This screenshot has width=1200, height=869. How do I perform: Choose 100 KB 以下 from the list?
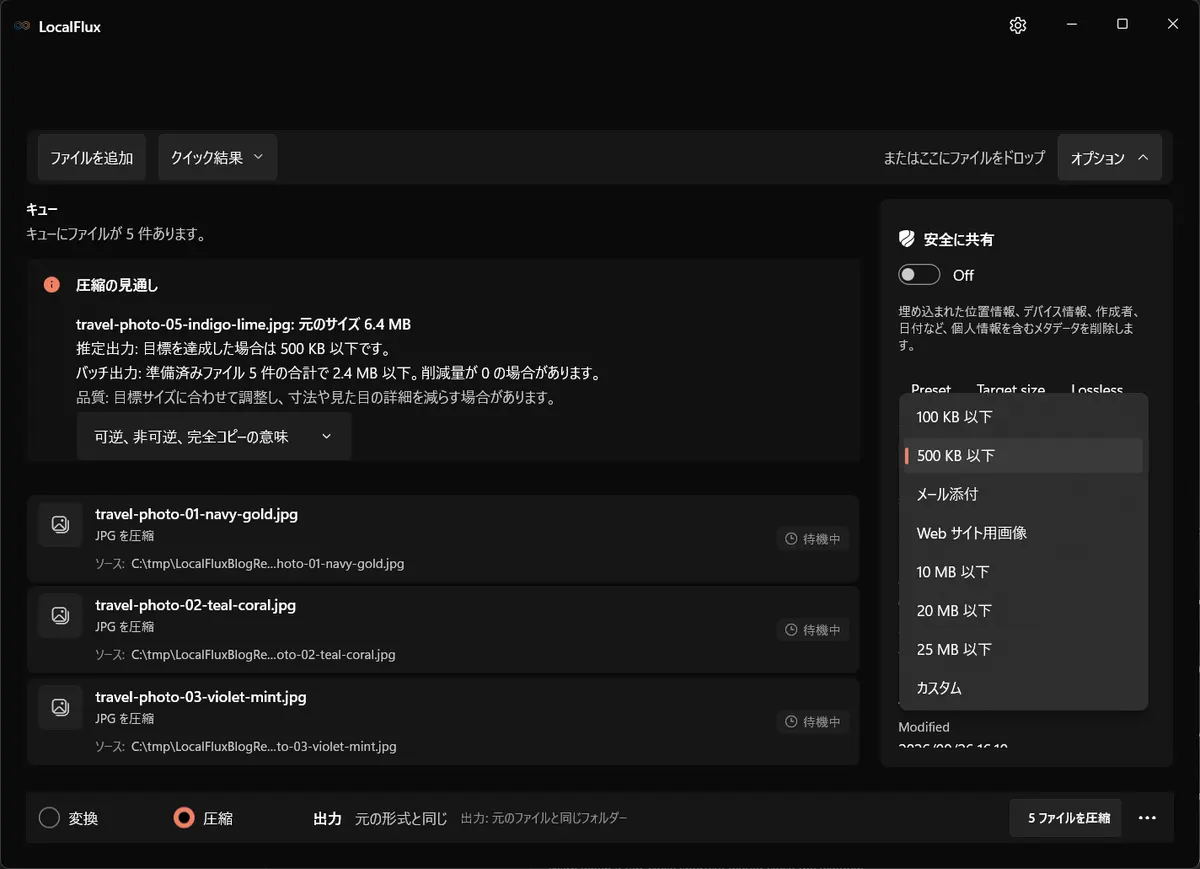(x=1023, y=417)
